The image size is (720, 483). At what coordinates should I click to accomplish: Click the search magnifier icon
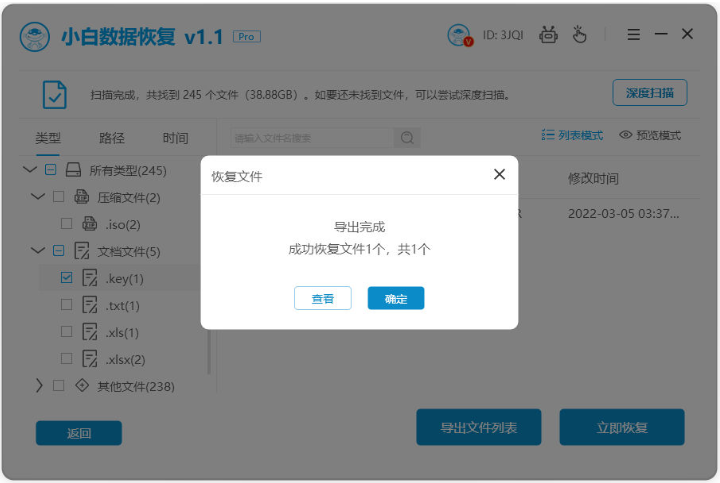(407, 137)
